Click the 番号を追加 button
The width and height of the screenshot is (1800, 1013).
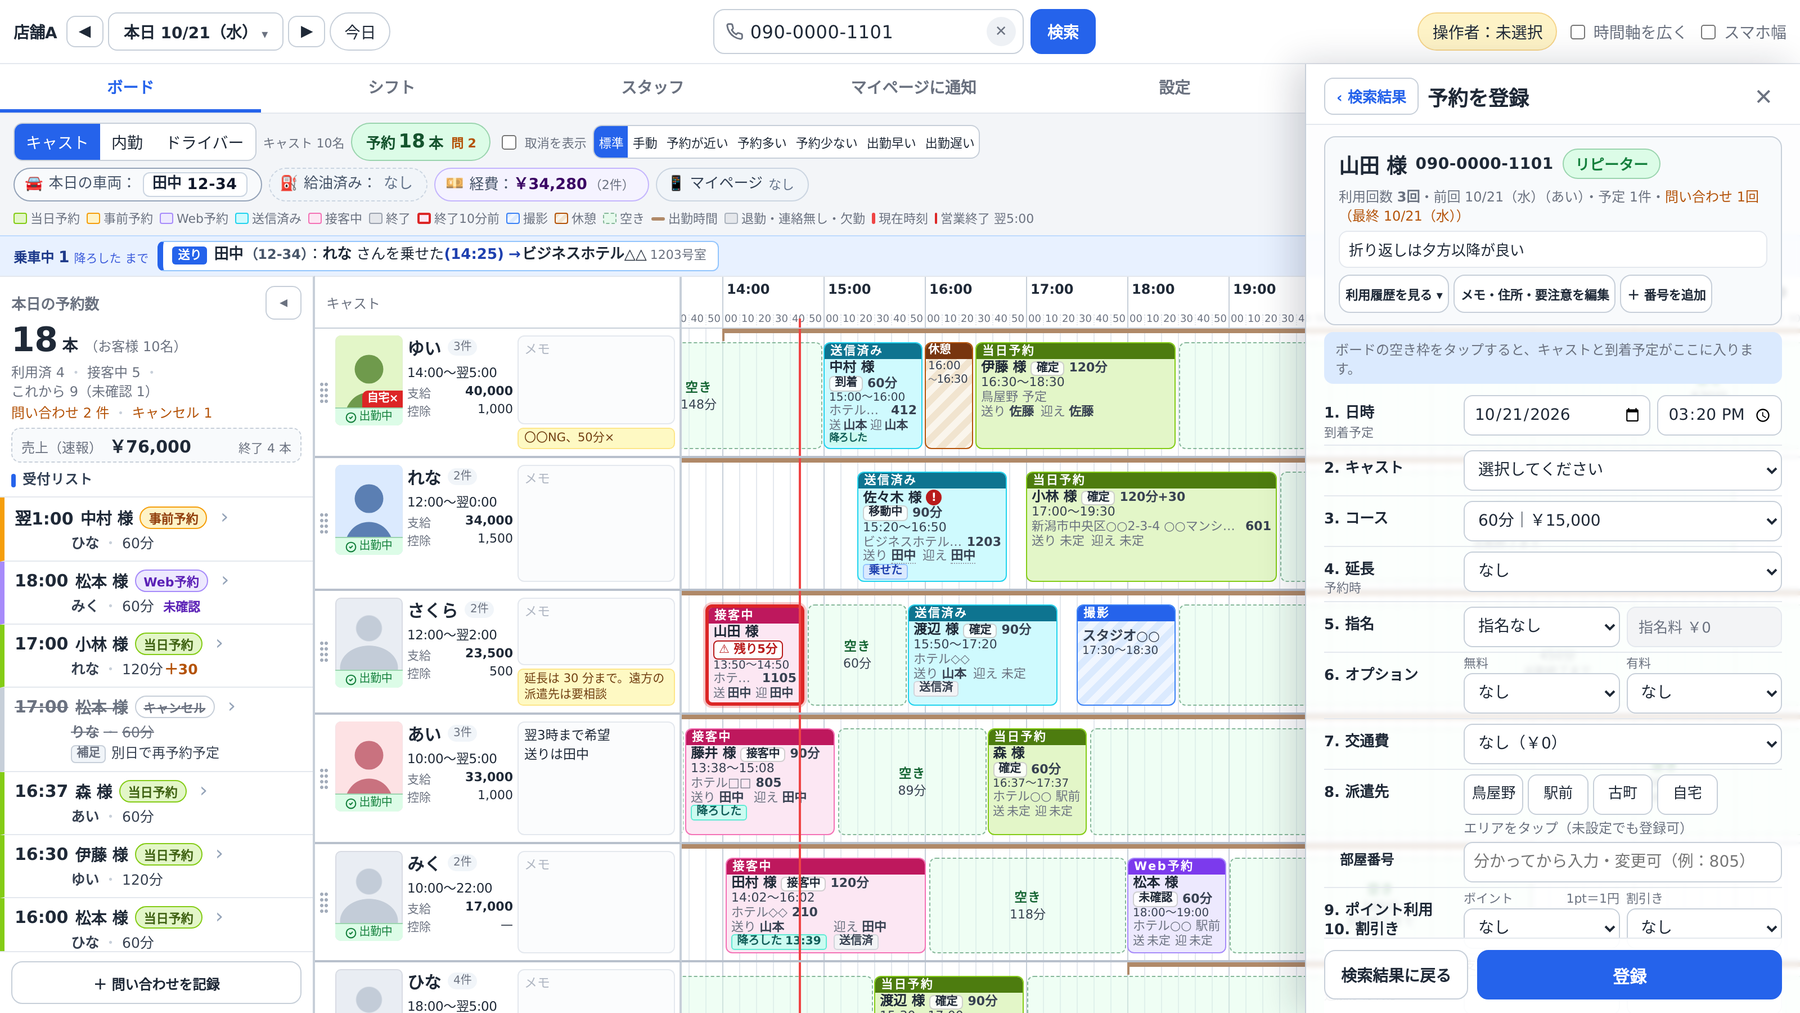pyautogui.click(x=1667, y=295)
